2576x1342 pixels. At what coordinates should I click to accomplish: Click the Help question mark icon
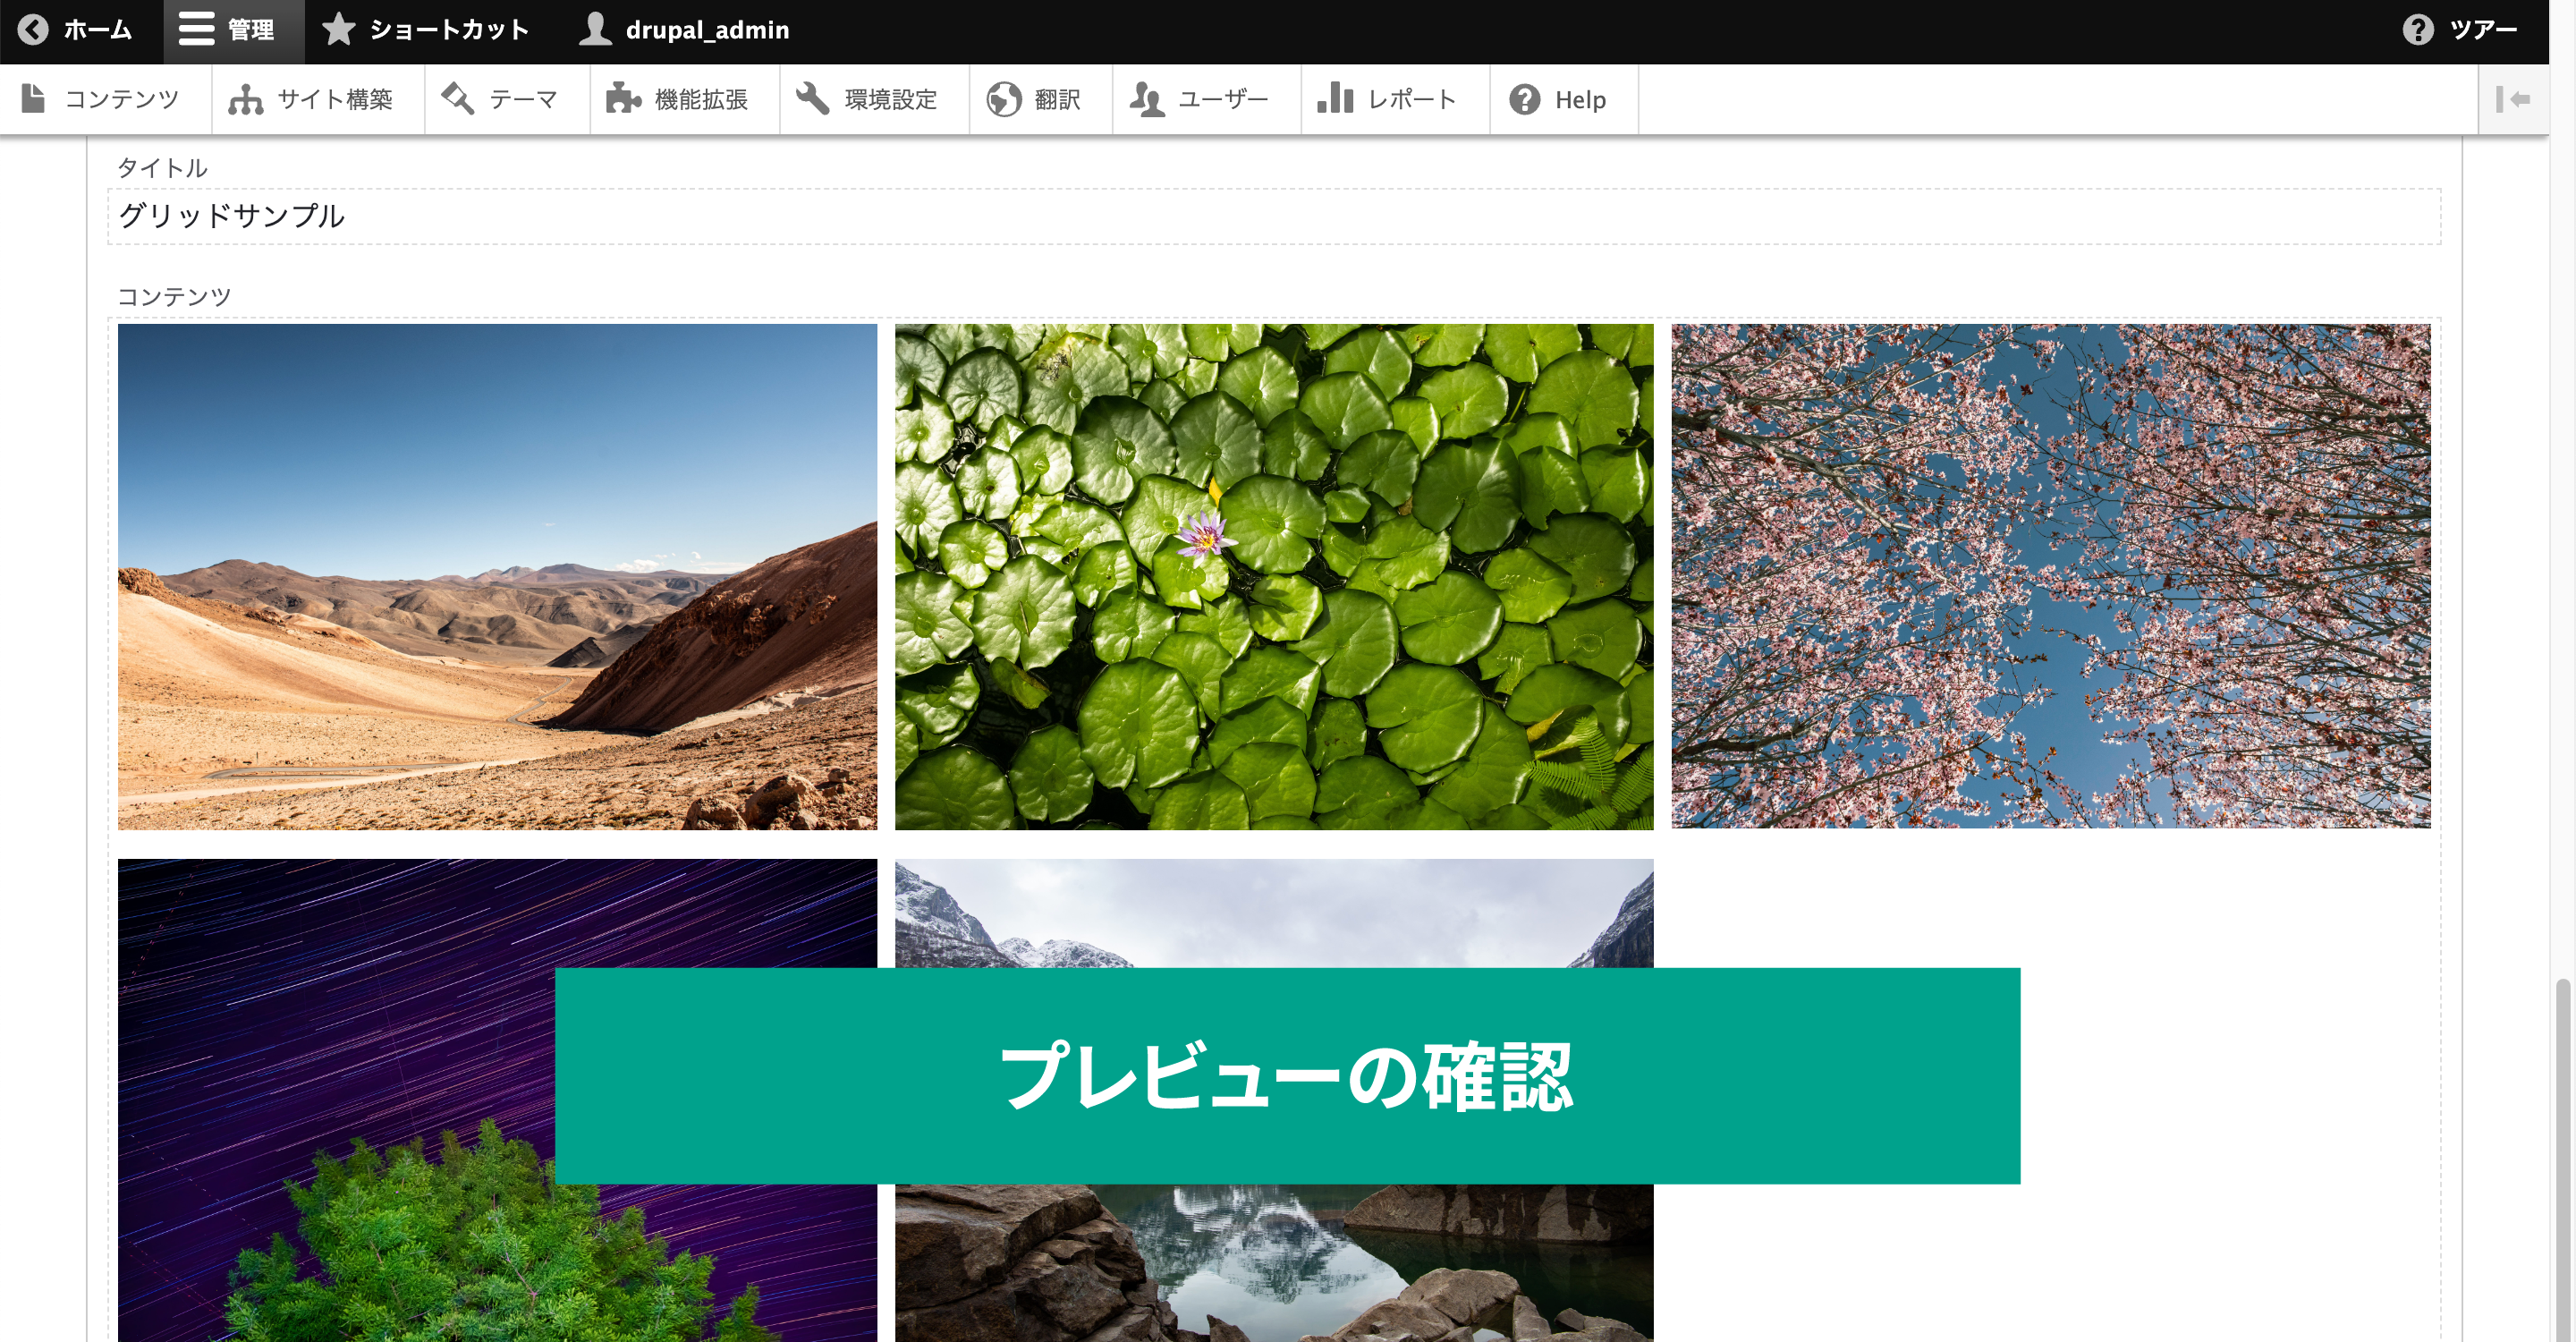tap(1524, 99)
